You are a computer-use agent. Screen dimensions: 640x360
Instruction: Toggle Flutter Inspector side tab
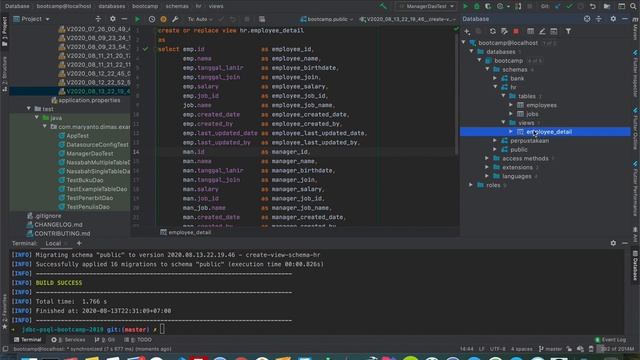tap(635, 73)
